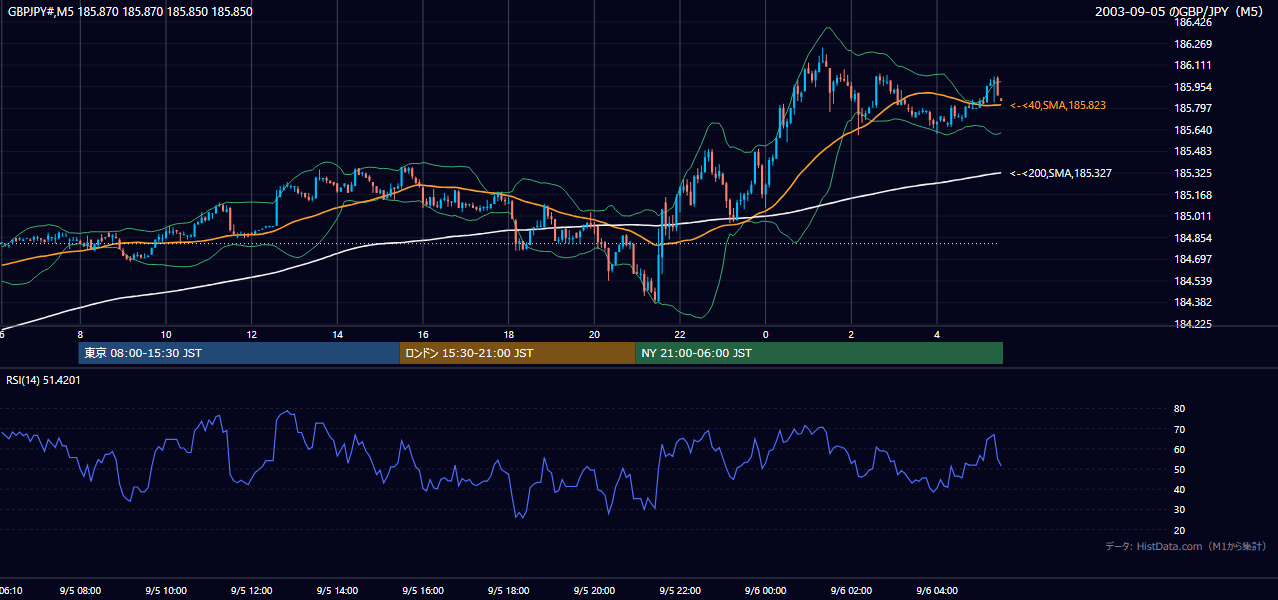
Task: Click price axis label 185.640
Action: tap(1192, 130)
